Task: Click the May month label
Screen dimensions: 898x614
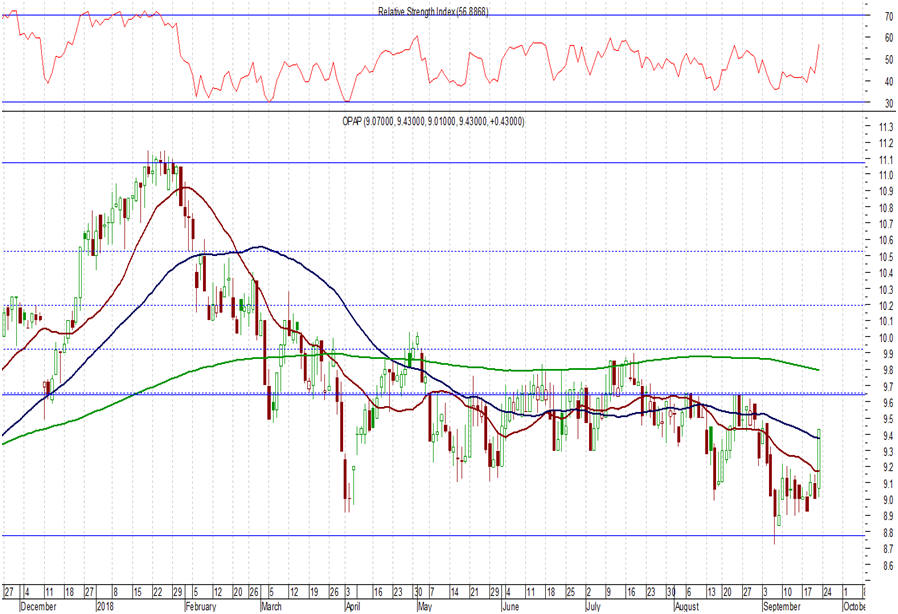Action: [424, 607]
